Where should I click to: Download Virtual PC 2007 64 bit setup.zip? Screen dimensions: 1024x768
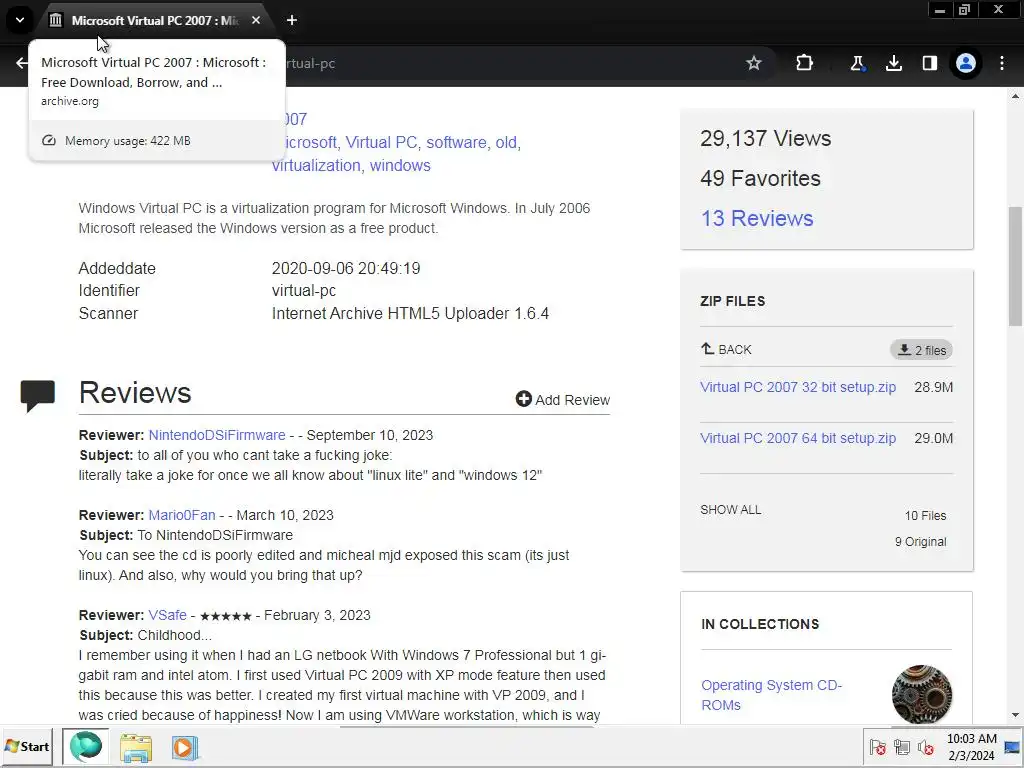797,438
